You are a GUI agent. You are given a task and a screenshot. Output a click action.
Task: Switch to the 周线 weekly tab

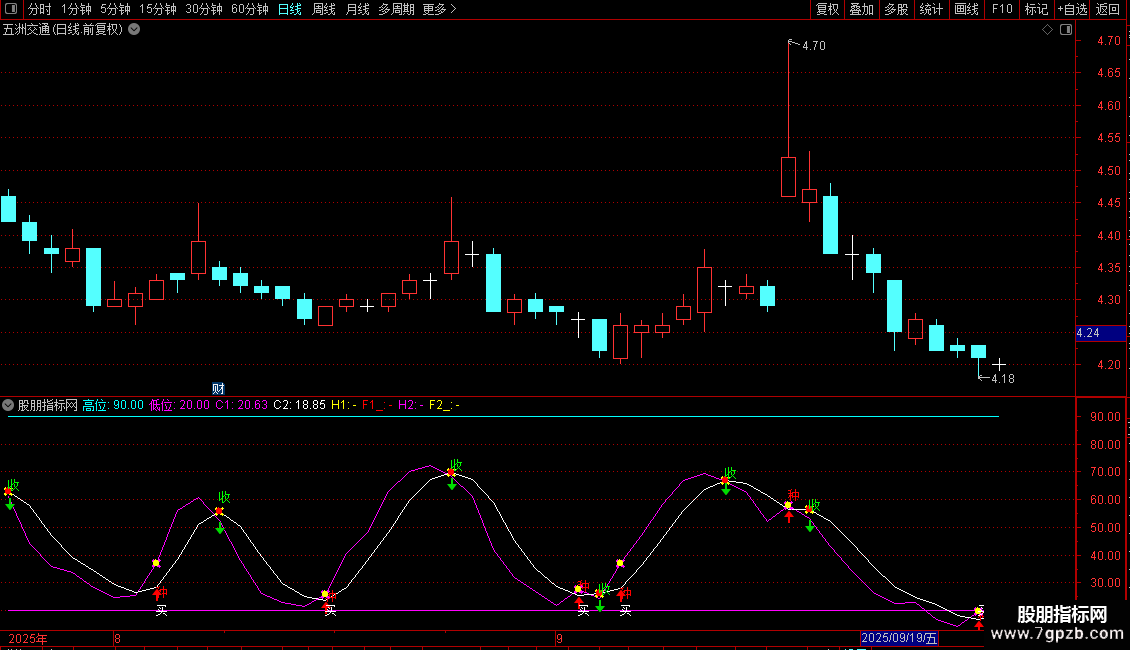point(324,9)
